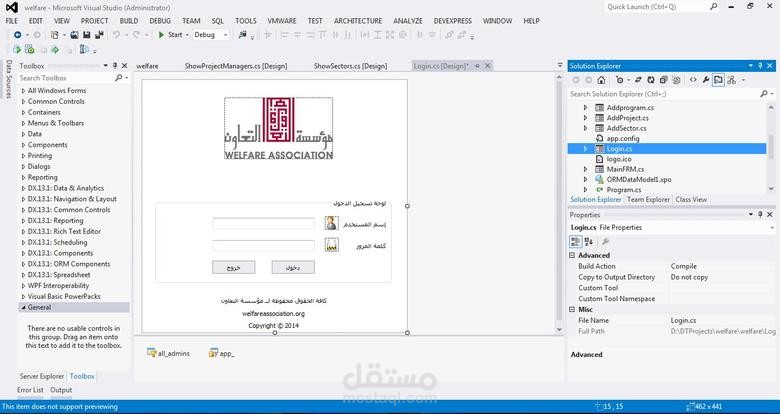780x414 pixels.
Task: Click View Code icon in Solution Explorer
Action: [x=693, y=80]
